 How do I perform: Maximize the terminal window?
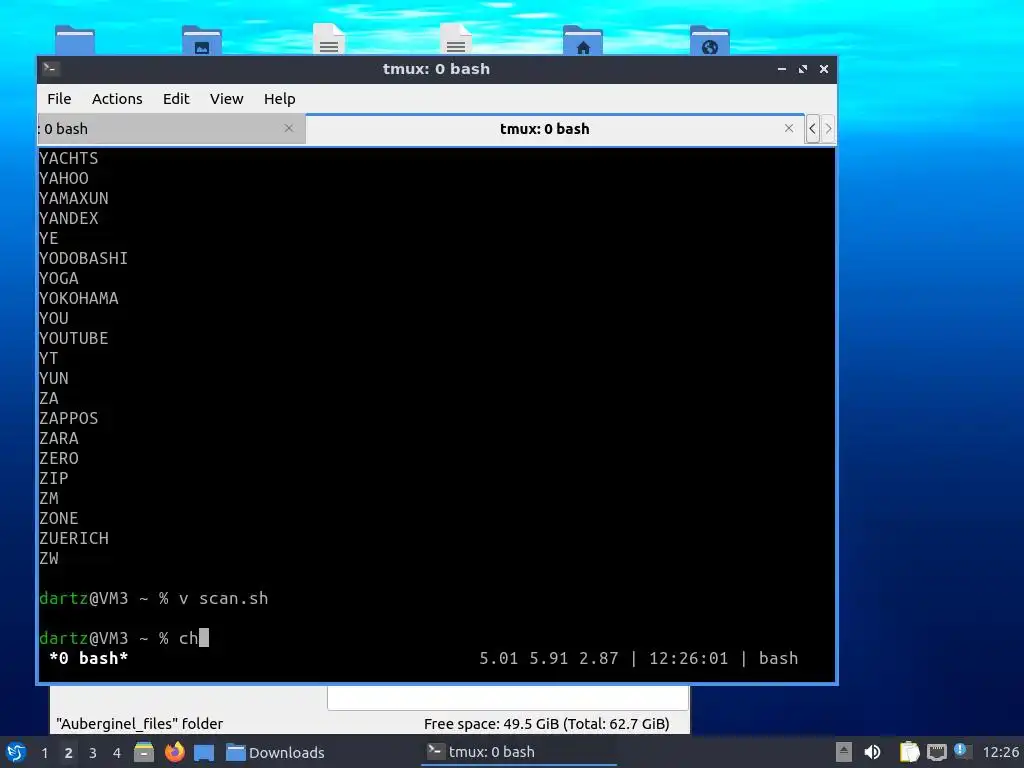[x=803, y=69]
